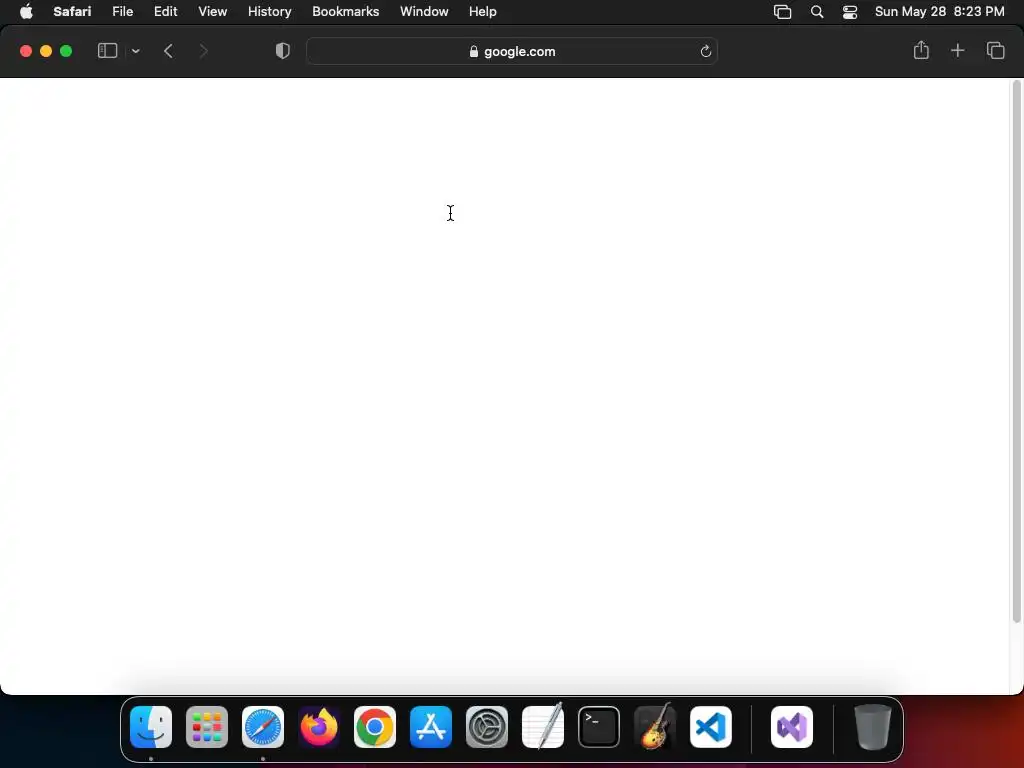
Task: Open Spotlight search from the menu bar
Action: point(817,12)
